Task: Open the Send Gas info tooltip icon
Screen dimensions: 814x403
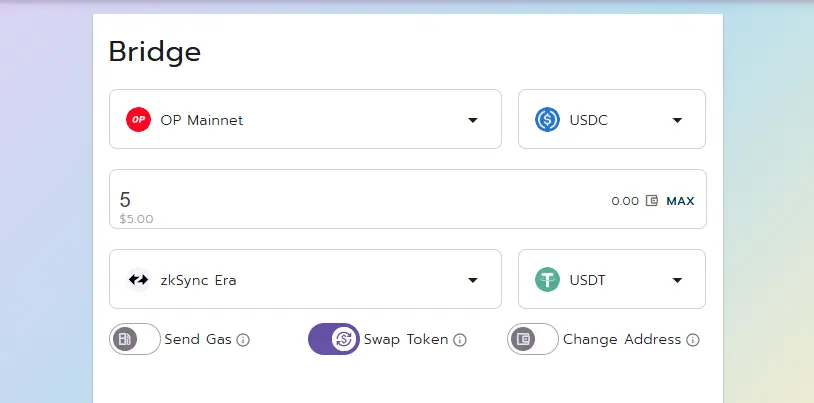Action: click(x=243, y=340)
